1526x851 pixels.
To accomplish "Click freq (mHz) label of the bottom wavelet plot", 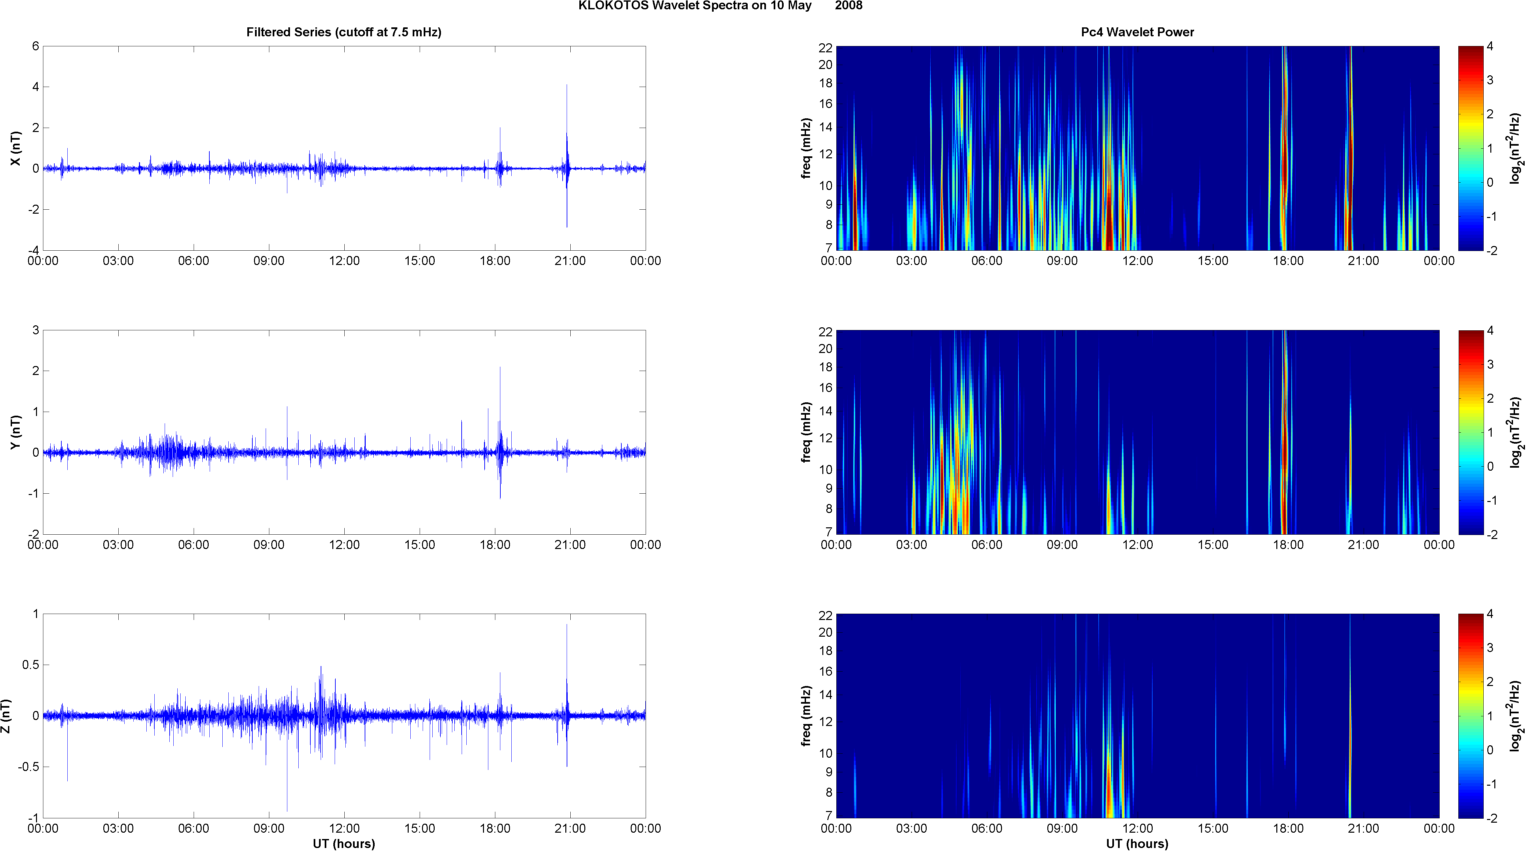I will coord(806,716).
